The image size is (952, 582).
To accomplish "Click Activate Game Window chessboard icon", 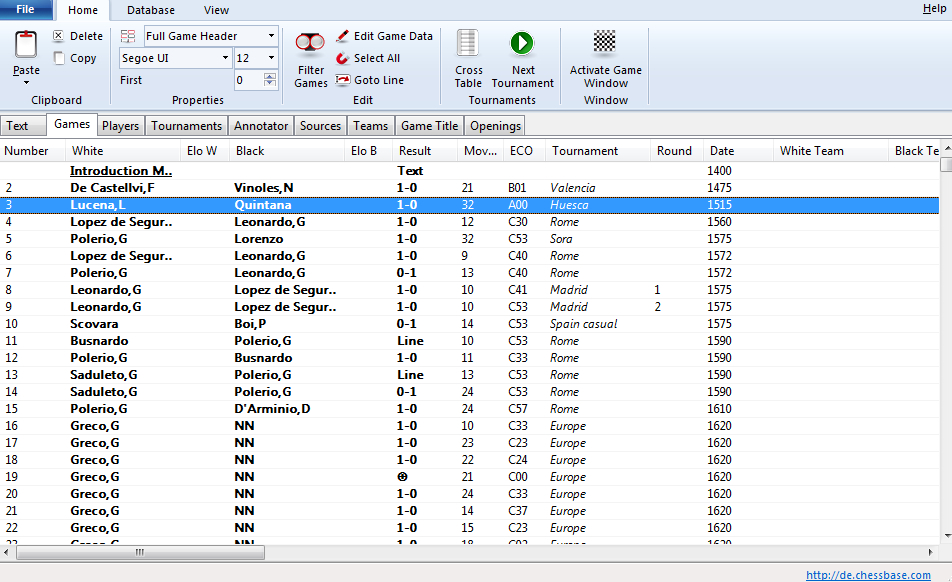I will pyautogui.click(x=605, y=43).
